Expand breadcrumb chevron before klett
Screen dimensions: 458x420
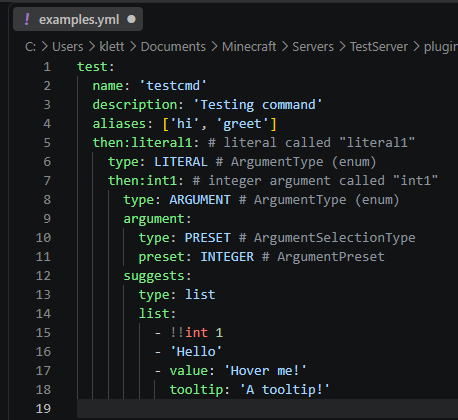pos(92,47)
